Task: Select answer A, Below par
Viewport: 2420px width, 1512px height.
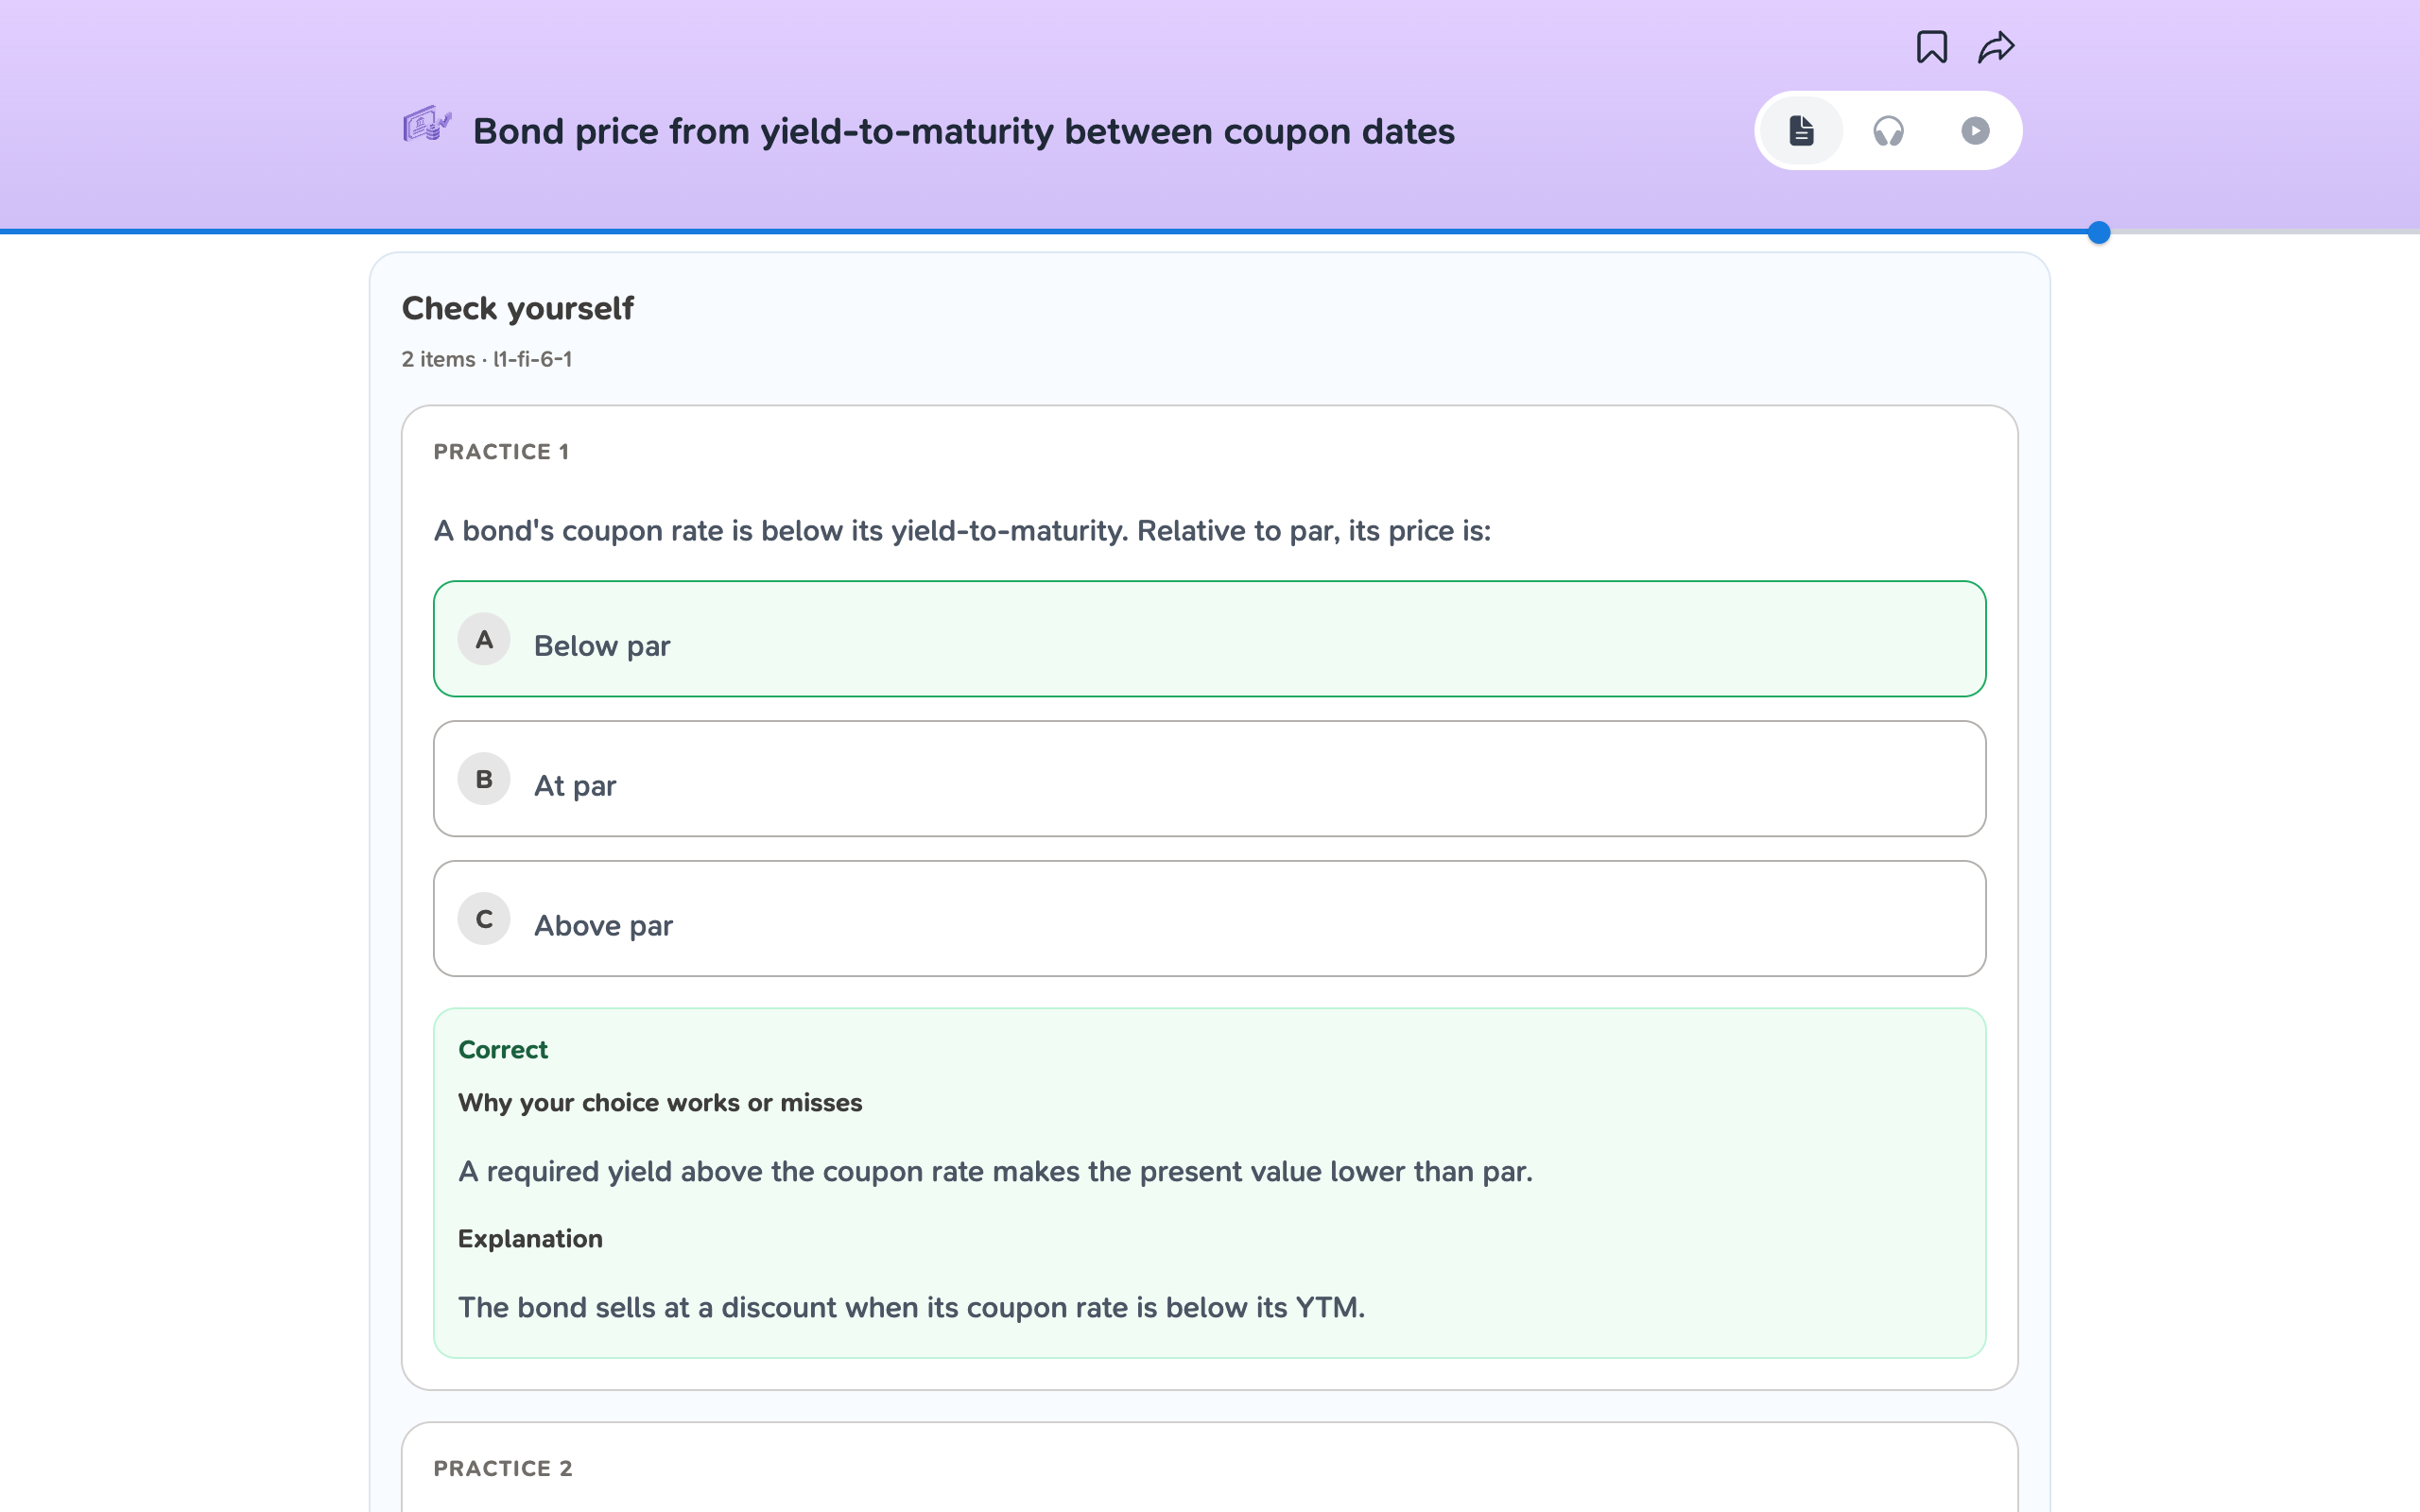Action: (1209, 639)
